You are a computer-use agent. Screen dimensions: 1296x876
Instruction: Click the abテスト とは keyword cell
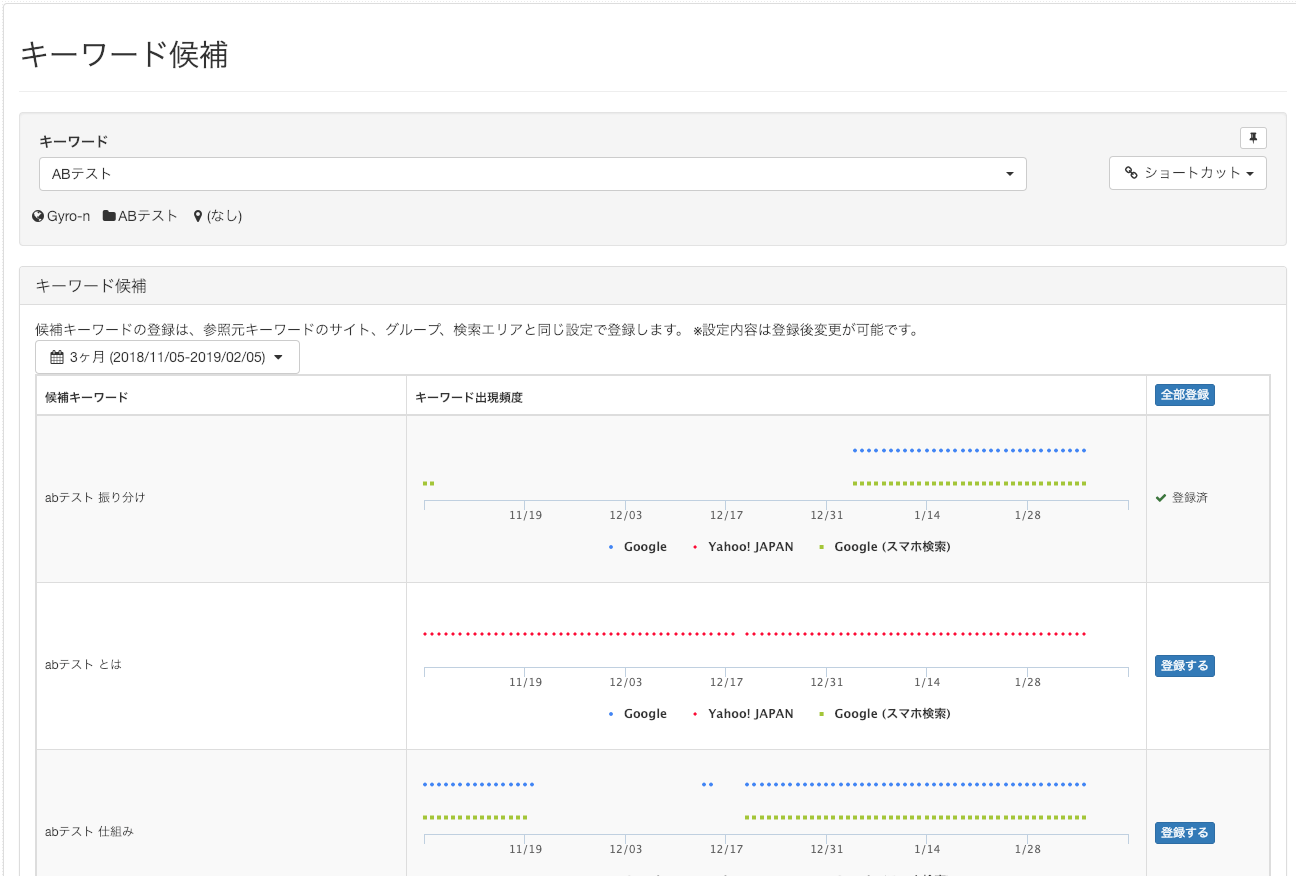[221, 666]
